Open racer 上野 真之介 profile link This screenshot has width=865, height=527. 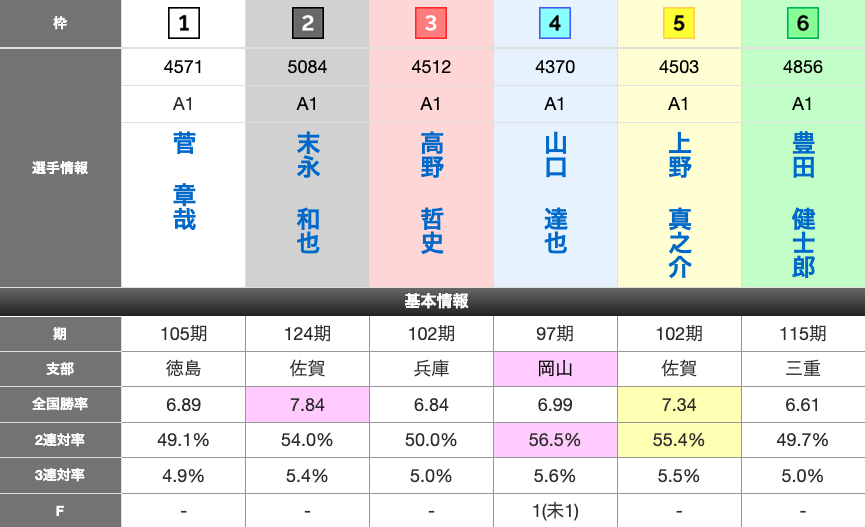(679, 205)
